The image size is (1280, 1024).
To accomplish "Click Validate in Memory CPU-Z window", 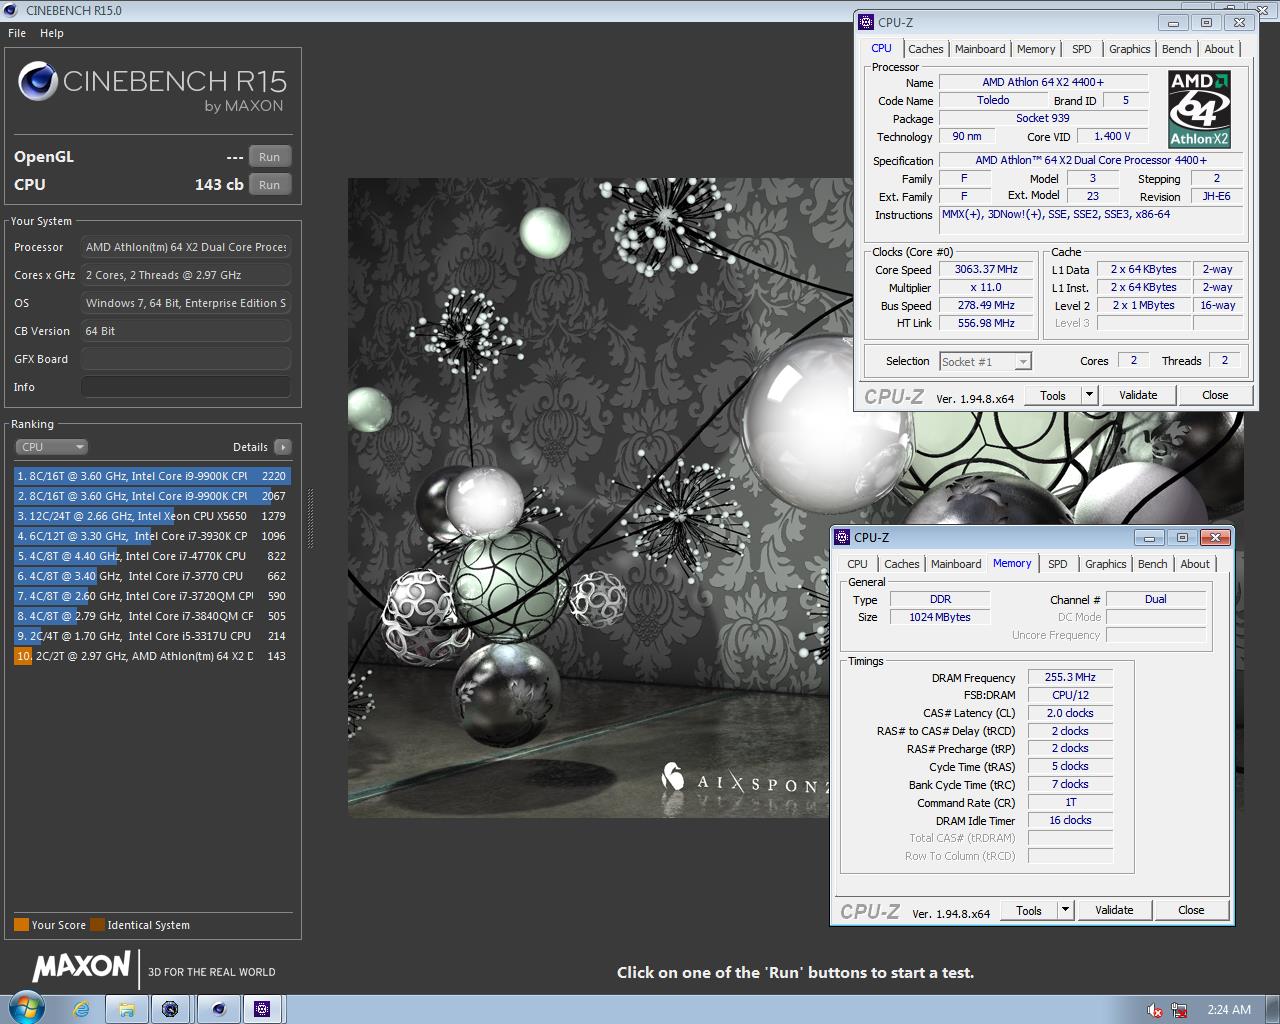I will tap(1114, 910).
